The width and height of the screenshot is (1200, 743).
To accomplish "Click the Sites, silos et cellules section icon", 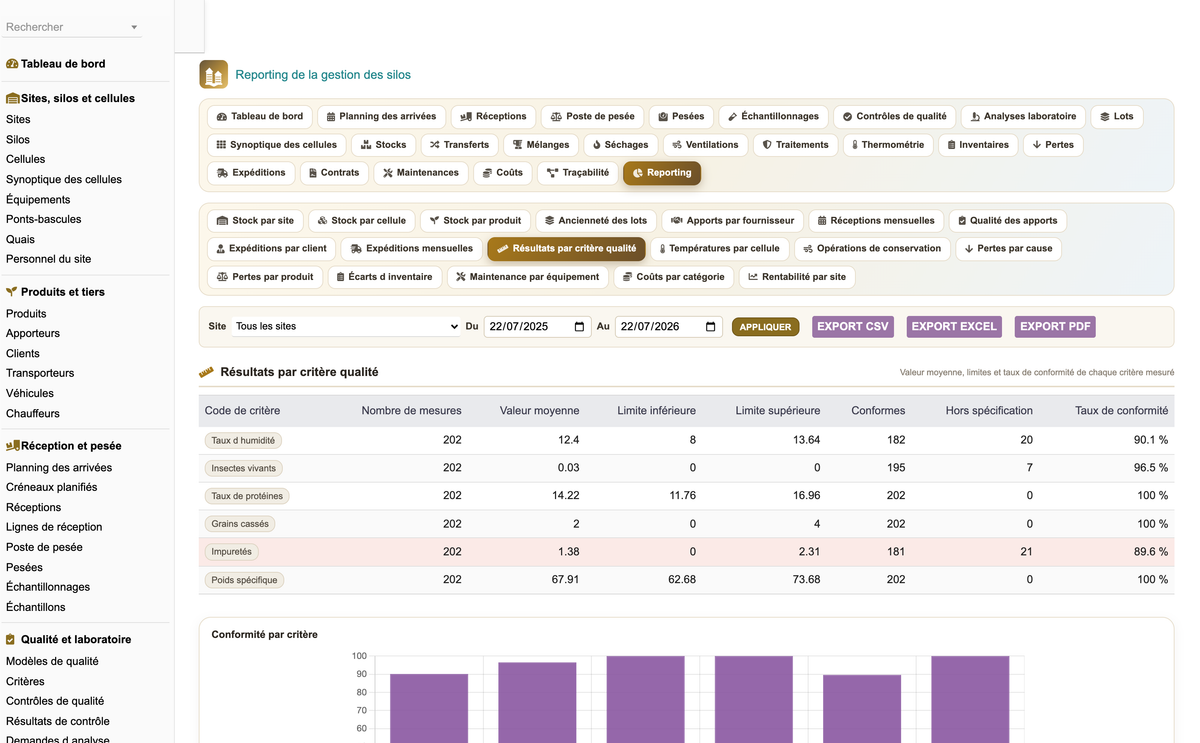I will tap(13, 99).
